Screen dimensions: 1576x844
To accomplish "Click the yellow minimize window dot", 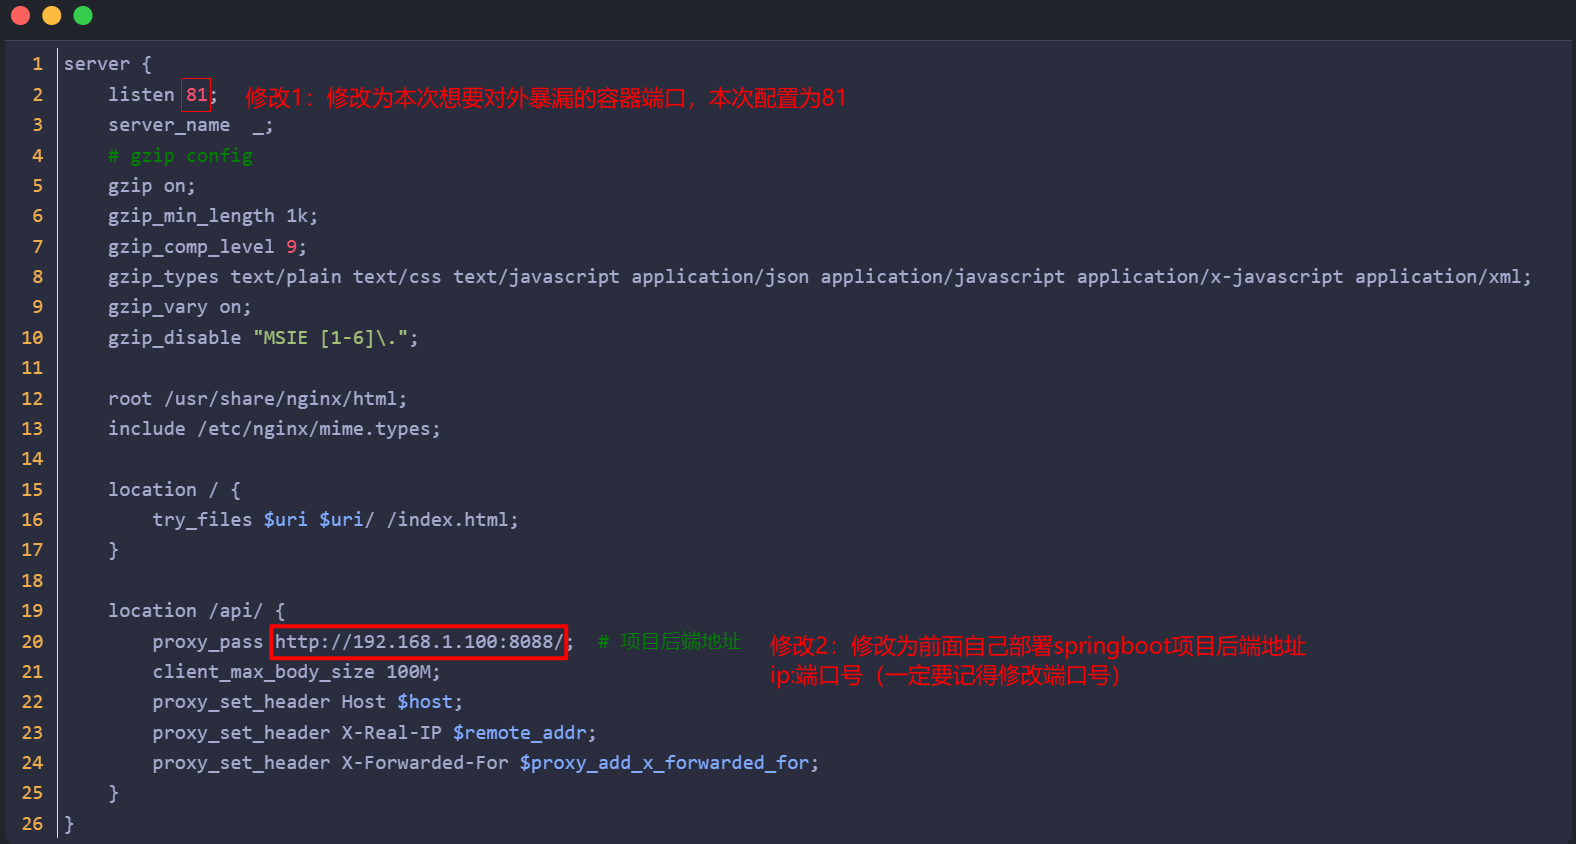I will [x=52, y=15].
